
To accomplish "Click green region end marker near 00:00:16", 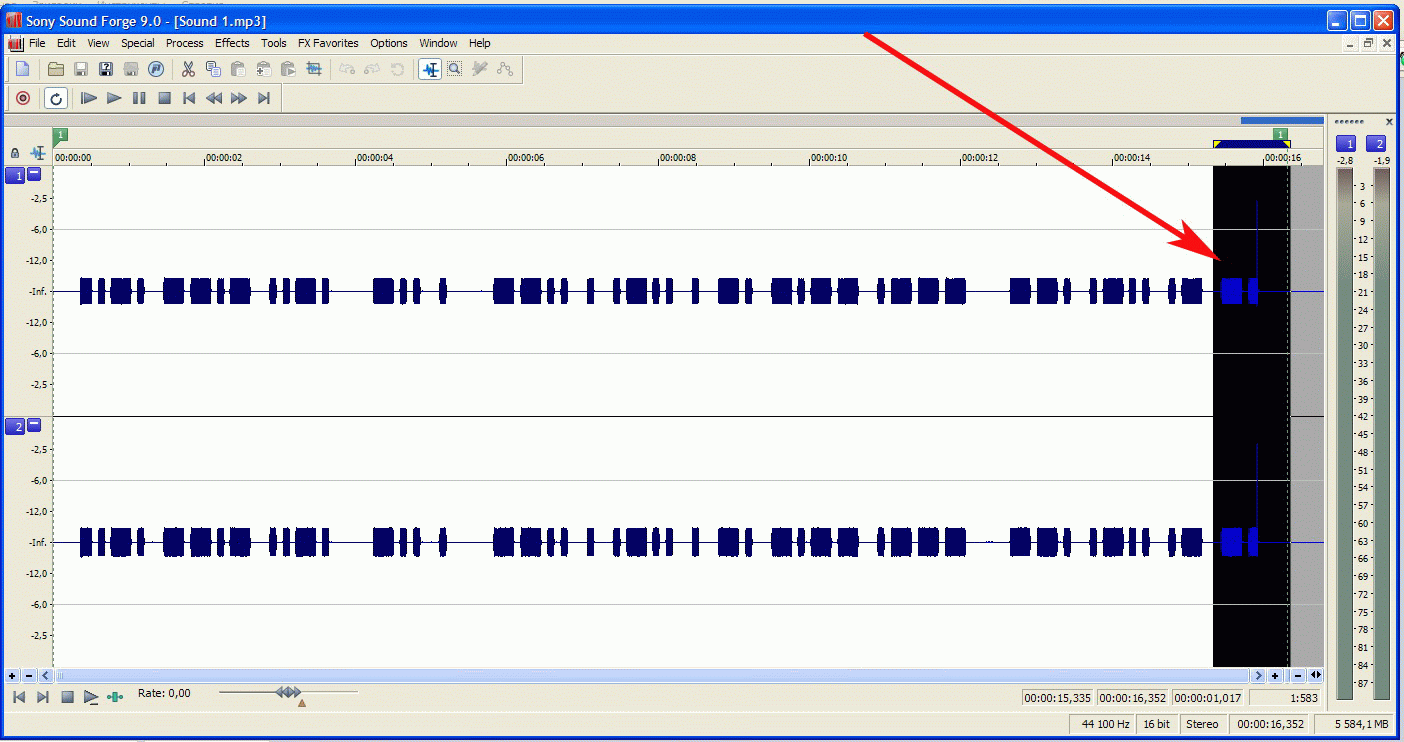I will [1280, 134].
